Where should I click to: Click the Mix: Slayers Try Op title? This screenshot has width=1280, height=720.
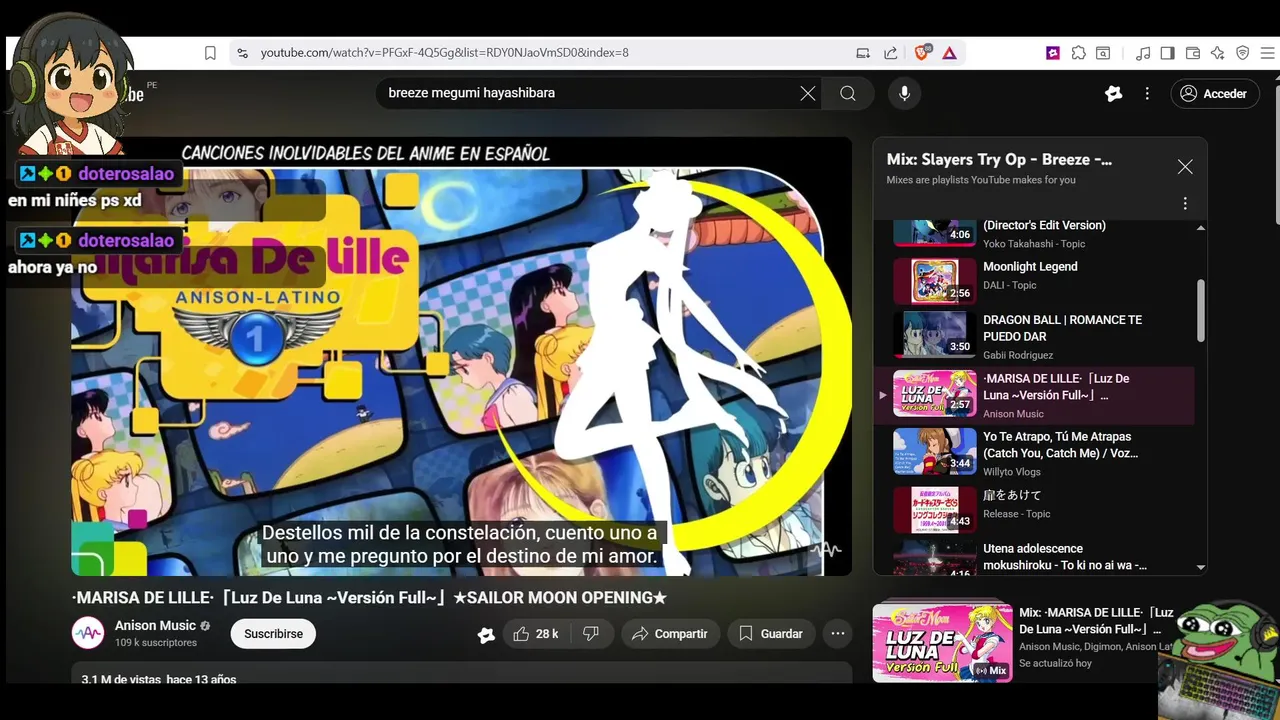[999, 160]
